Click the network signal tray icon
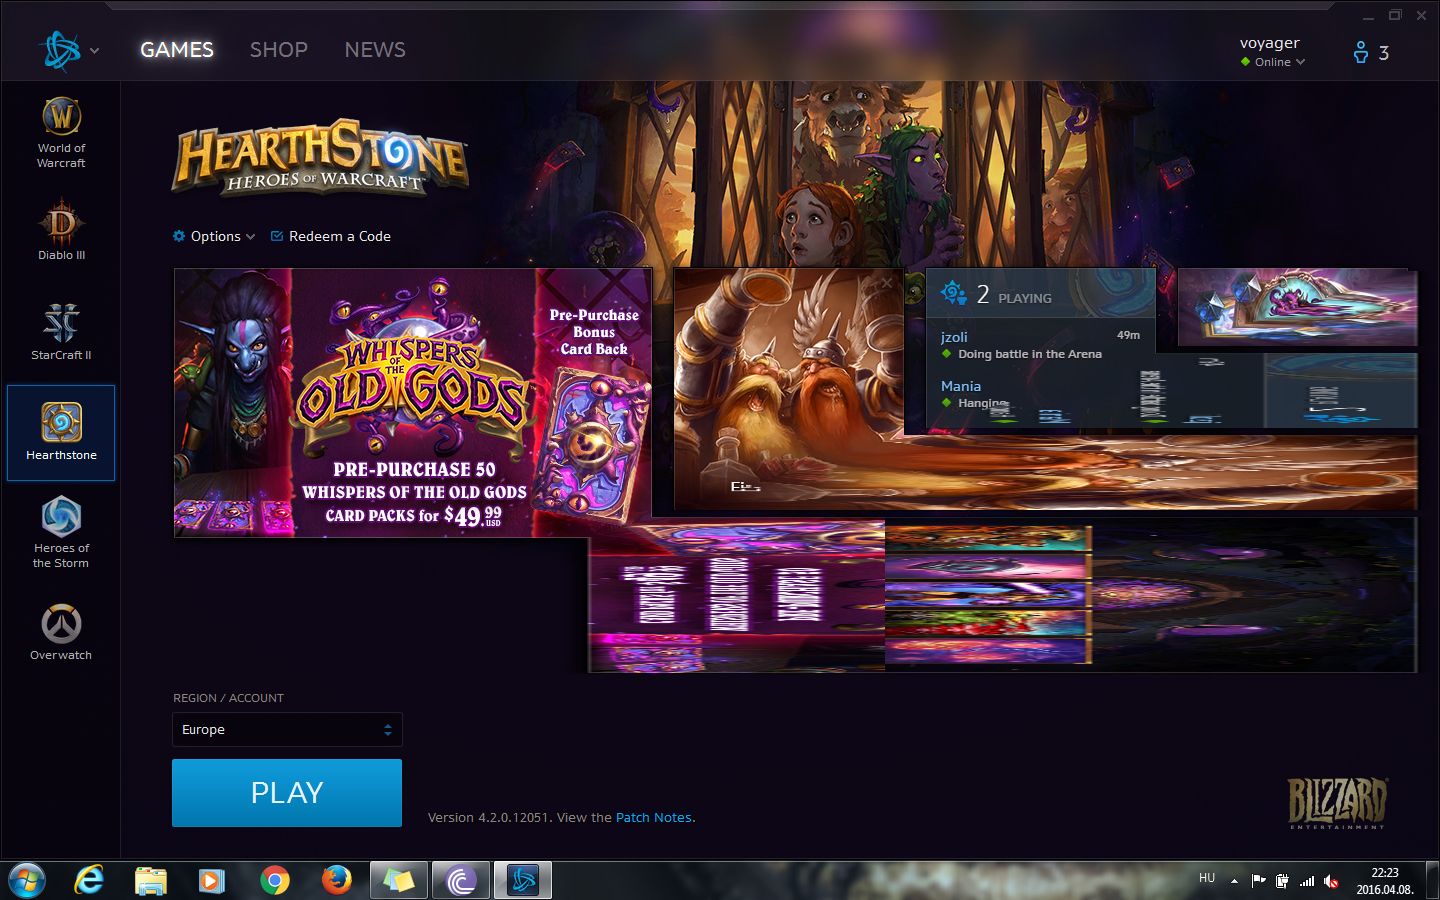The width and height of the screenshot is (1440, 900). coord(1307,881)
